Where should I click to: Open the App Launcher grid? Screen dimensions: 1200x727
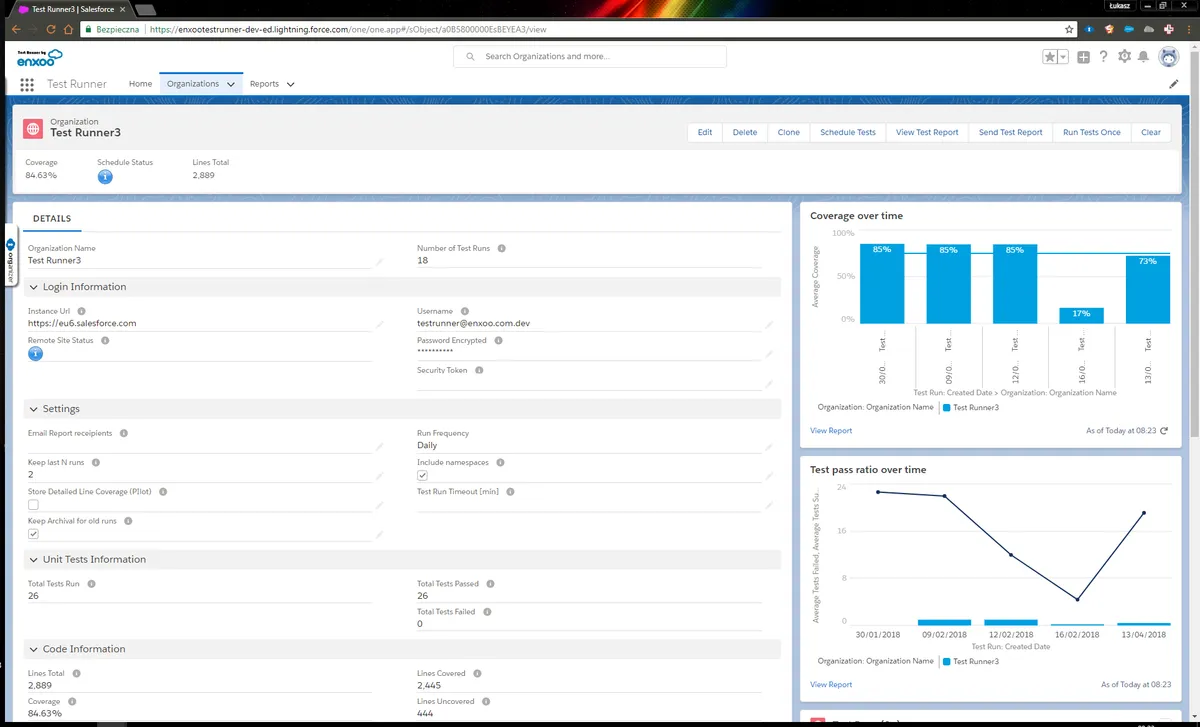[x=27, y=84]
